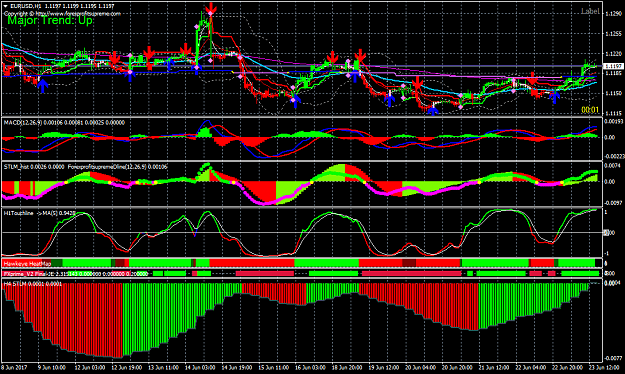This screenshot has width=625, height=374.
Task: Click the '19 Jun 12:00' time label
Action: click(384, 367)
